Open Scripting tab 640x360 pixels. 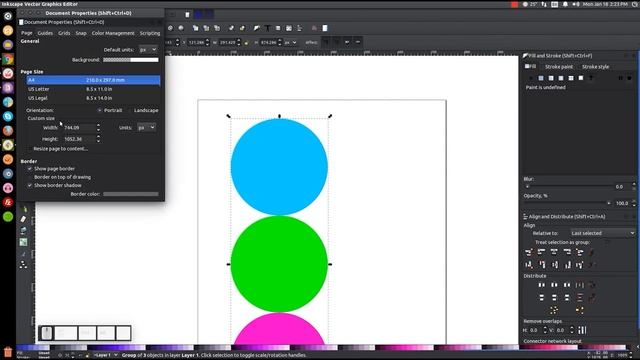(150, 33)
